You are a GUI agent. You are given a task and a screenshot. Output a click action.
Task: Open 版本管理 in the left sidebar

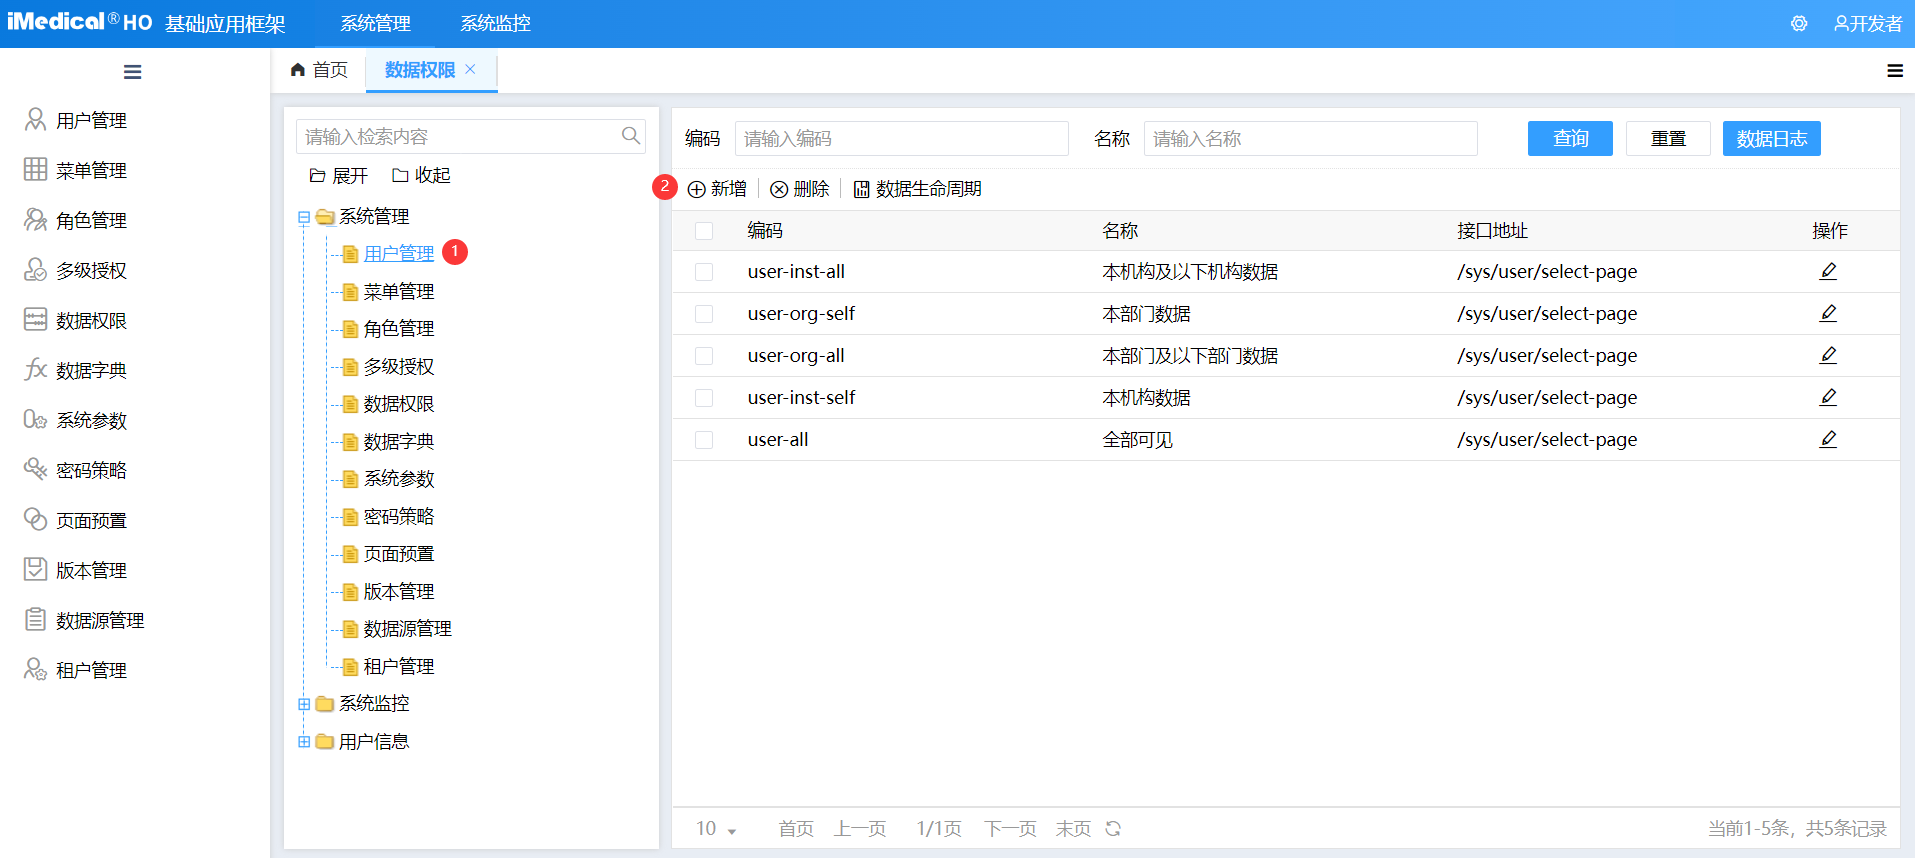pos(76,570)
